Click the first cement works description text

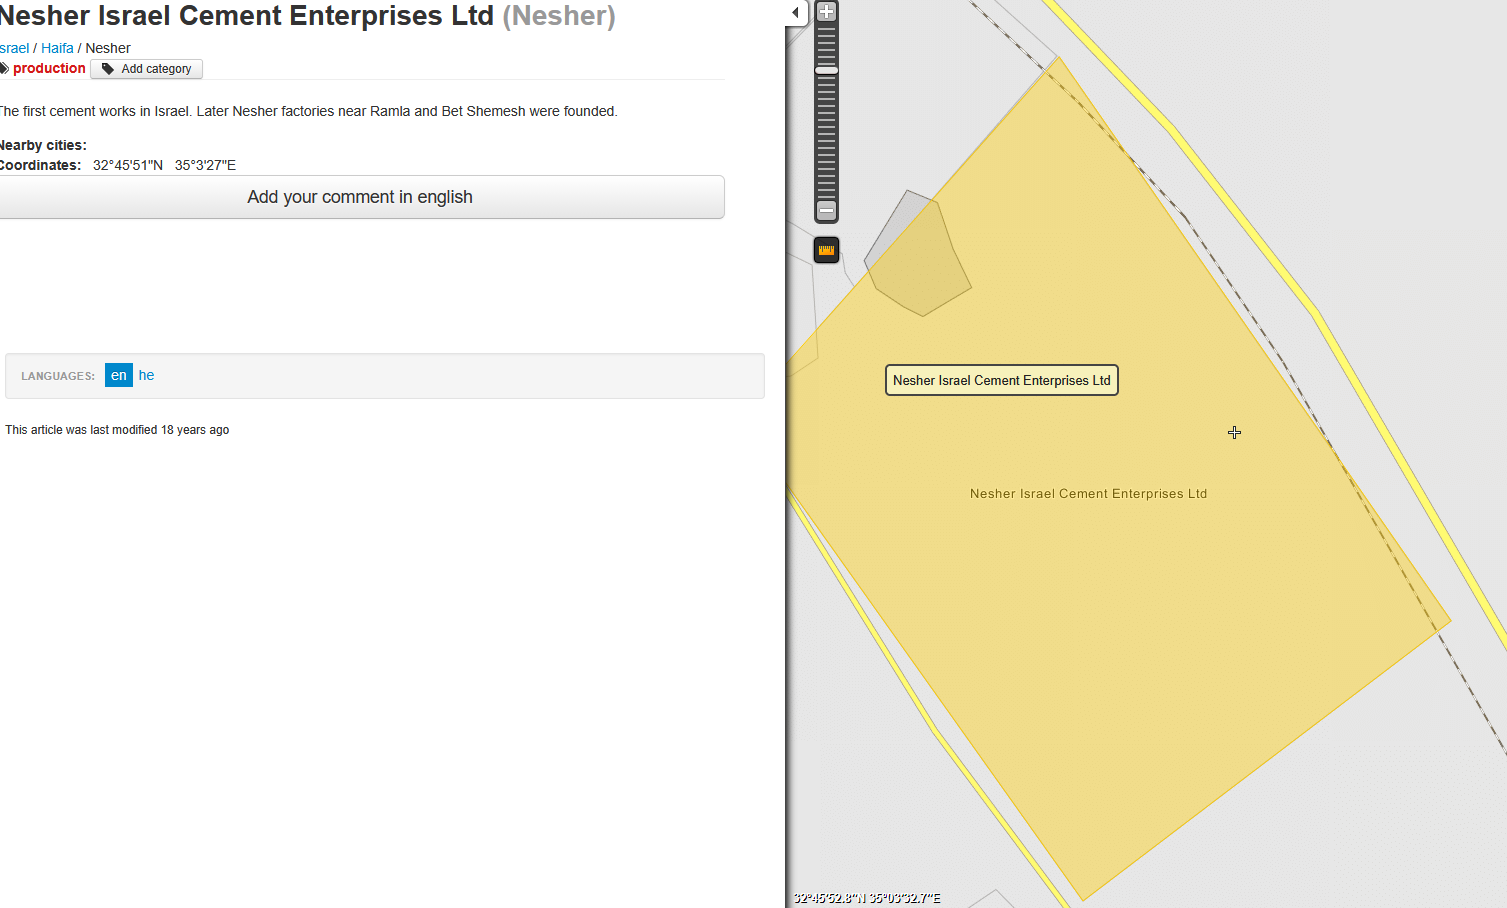[308, 111]
